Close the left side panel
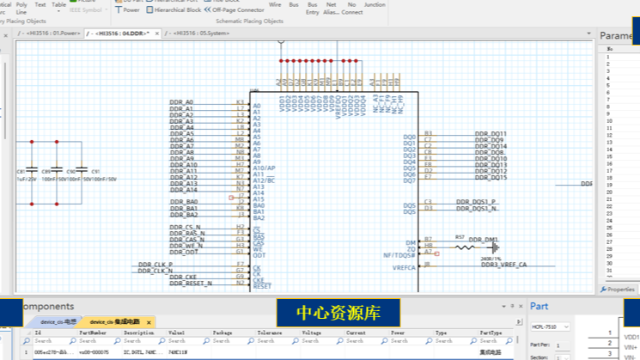 pyautogui.click(x=6, y=36)
